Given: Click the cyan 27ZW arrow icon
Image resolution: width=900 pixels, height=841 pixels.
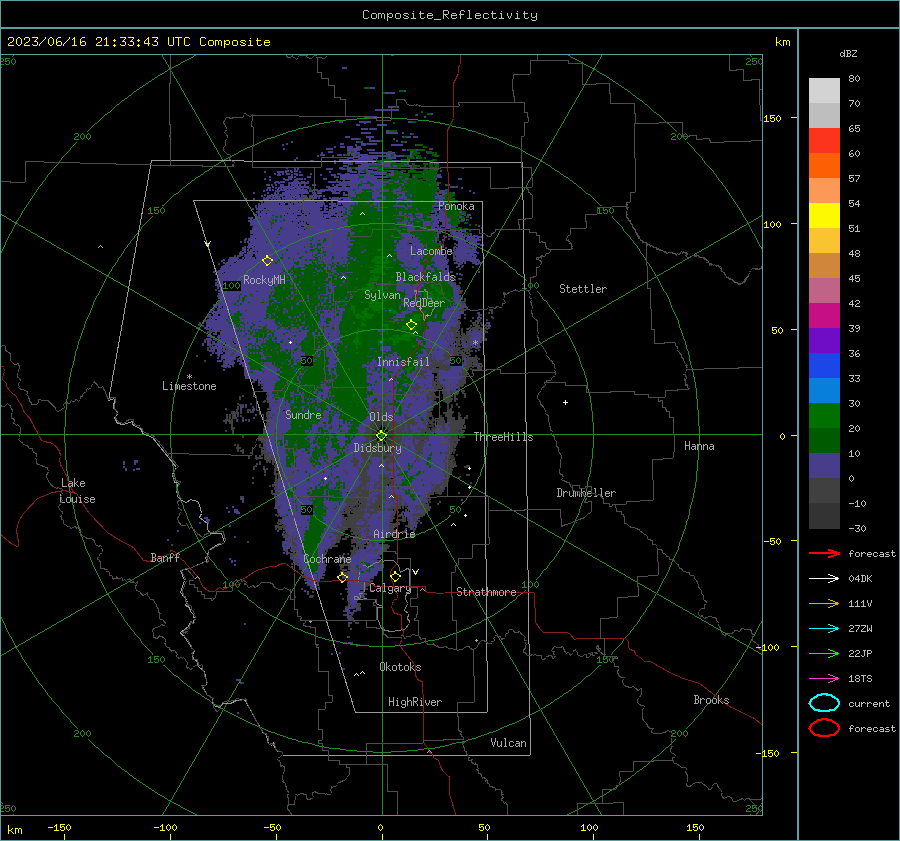Looking at the screenshot, I should click(824, 629).
